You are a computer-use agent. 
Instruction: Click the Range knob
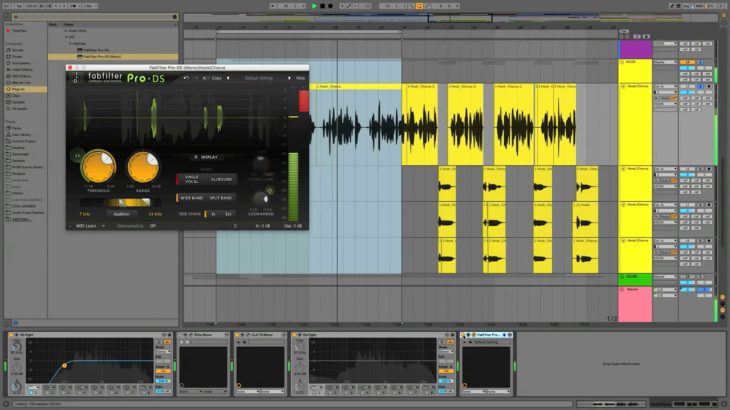click(x=143, y=166)
